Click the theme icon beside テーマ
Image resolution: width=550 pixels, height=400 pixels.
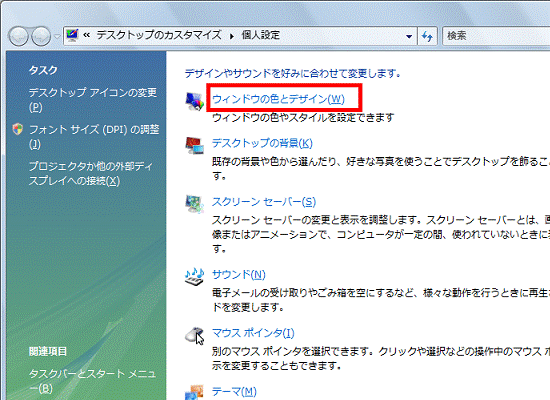pos(194,392)
